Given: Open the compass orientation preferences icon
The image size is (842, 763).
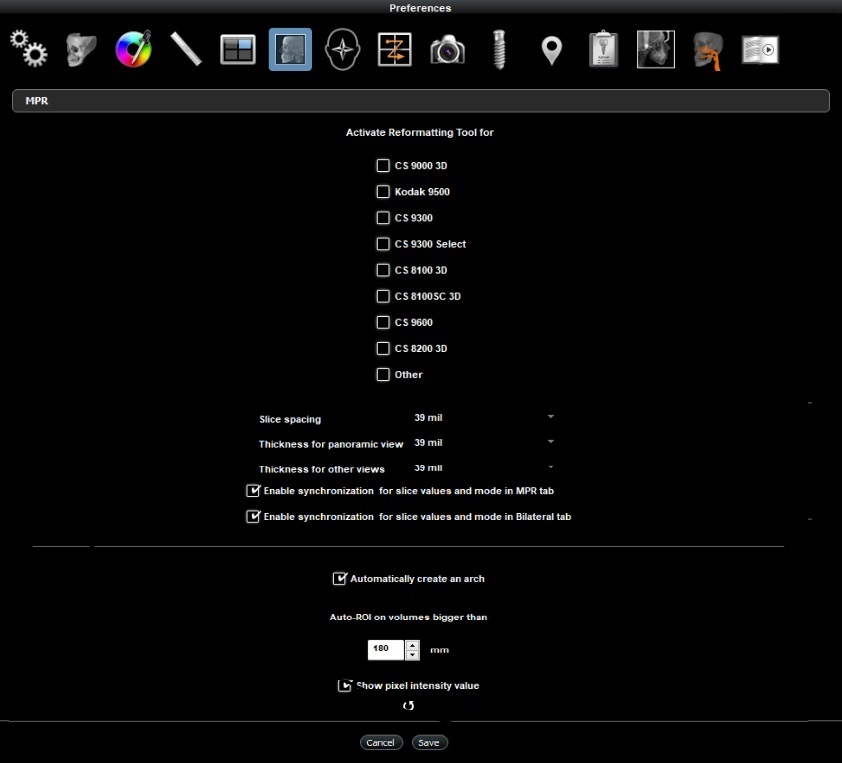Looking at the screenshot, I should (x=343, y=49).
